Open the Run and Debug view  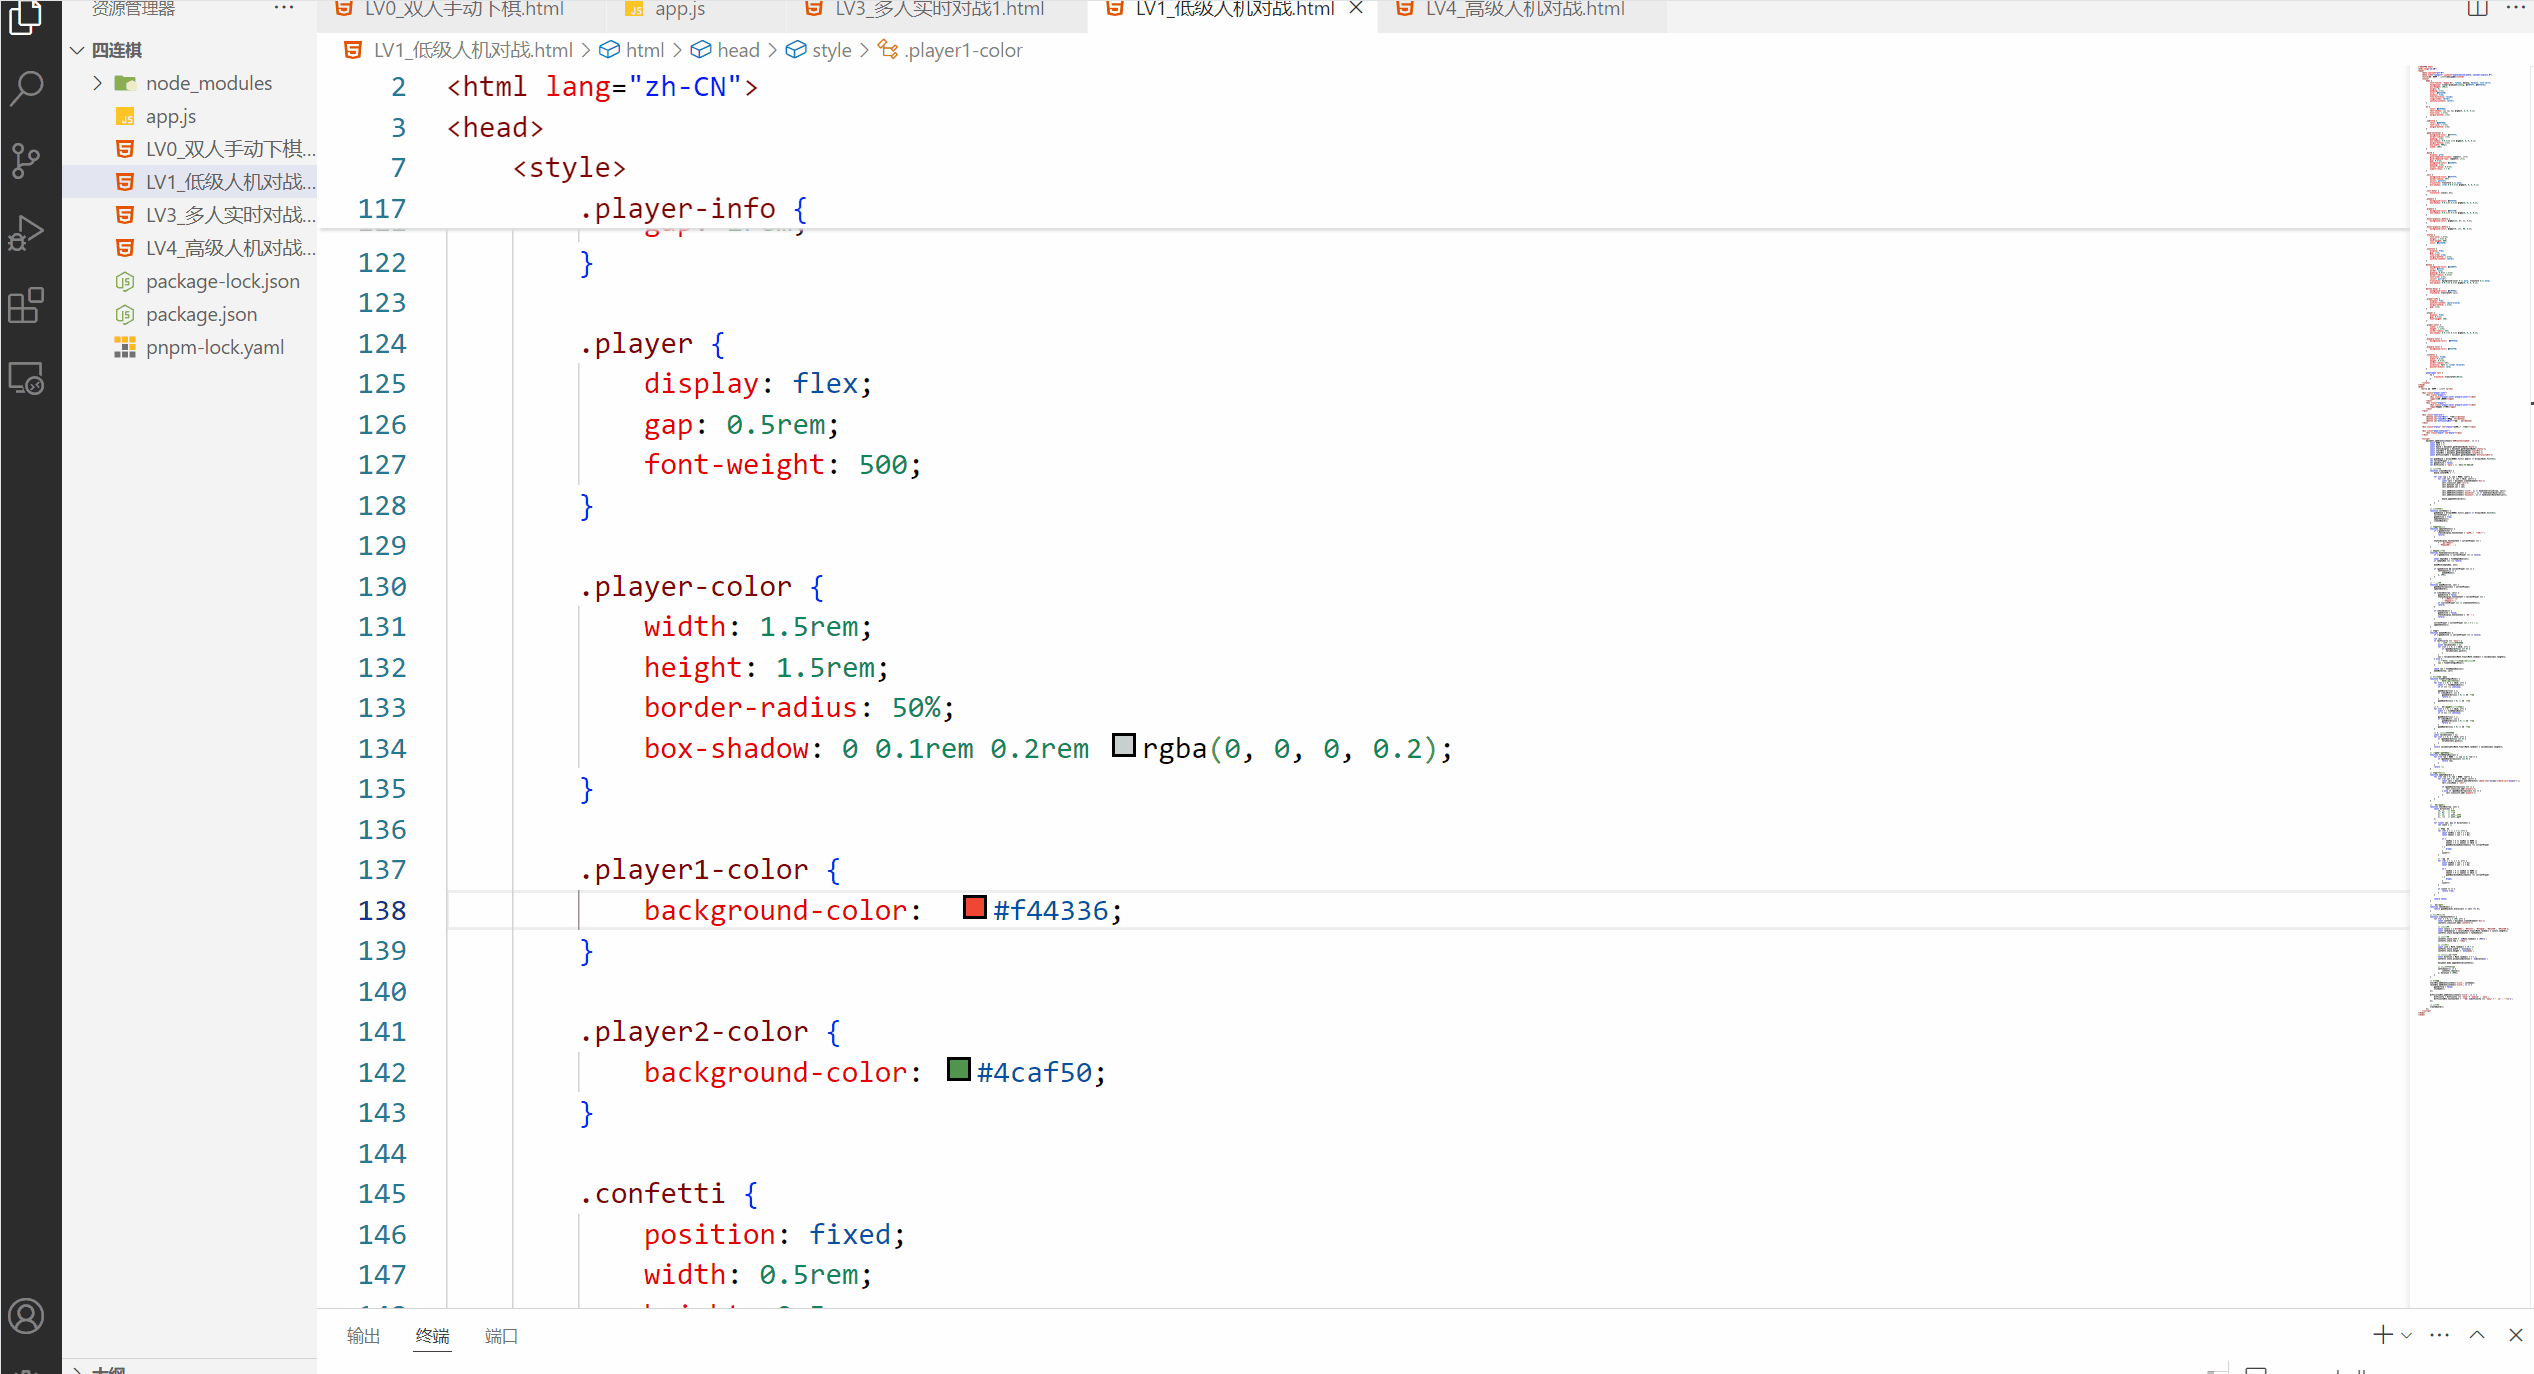tap(27, 233)
